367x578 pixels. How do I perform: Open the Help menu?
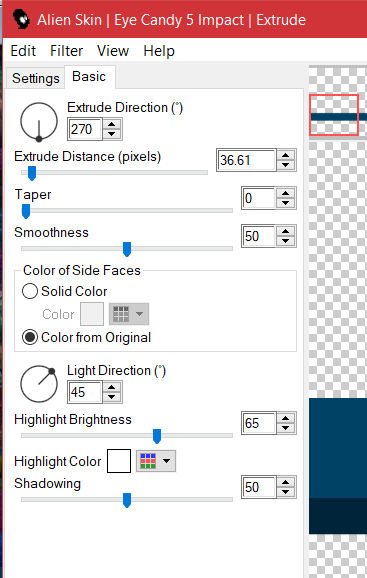pyautogui.click(x=159, y=51)
